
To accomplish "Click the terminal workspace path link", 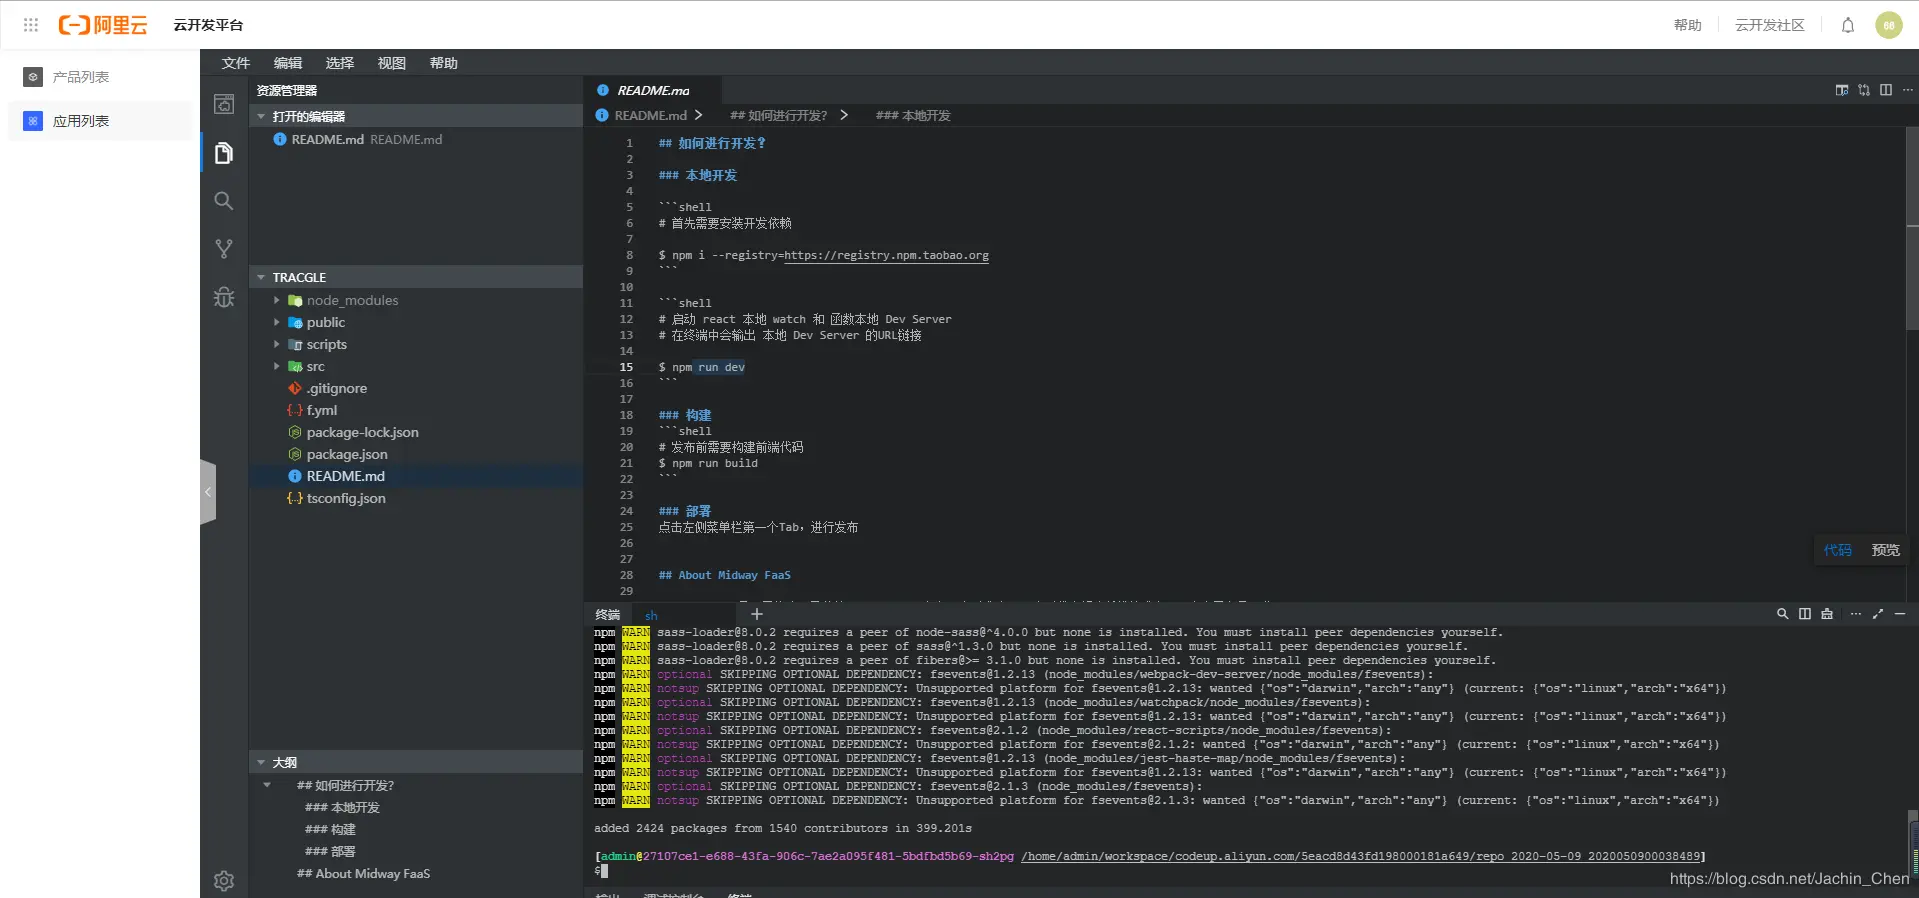I will pyautogui.click(x=1361, y=856).
